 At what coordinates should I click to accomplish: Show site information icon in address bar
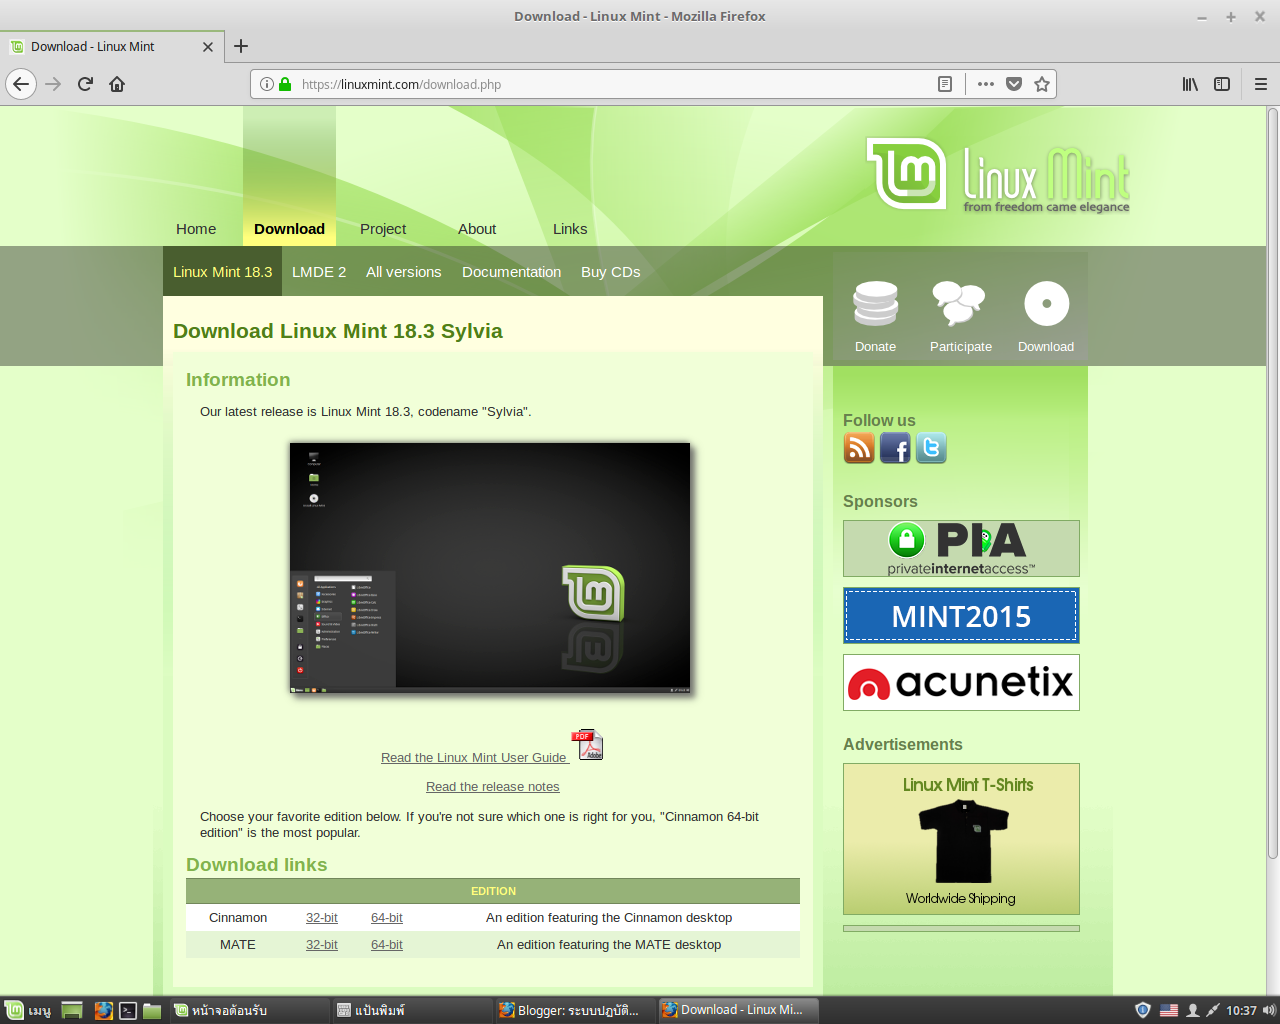point(267,84)
